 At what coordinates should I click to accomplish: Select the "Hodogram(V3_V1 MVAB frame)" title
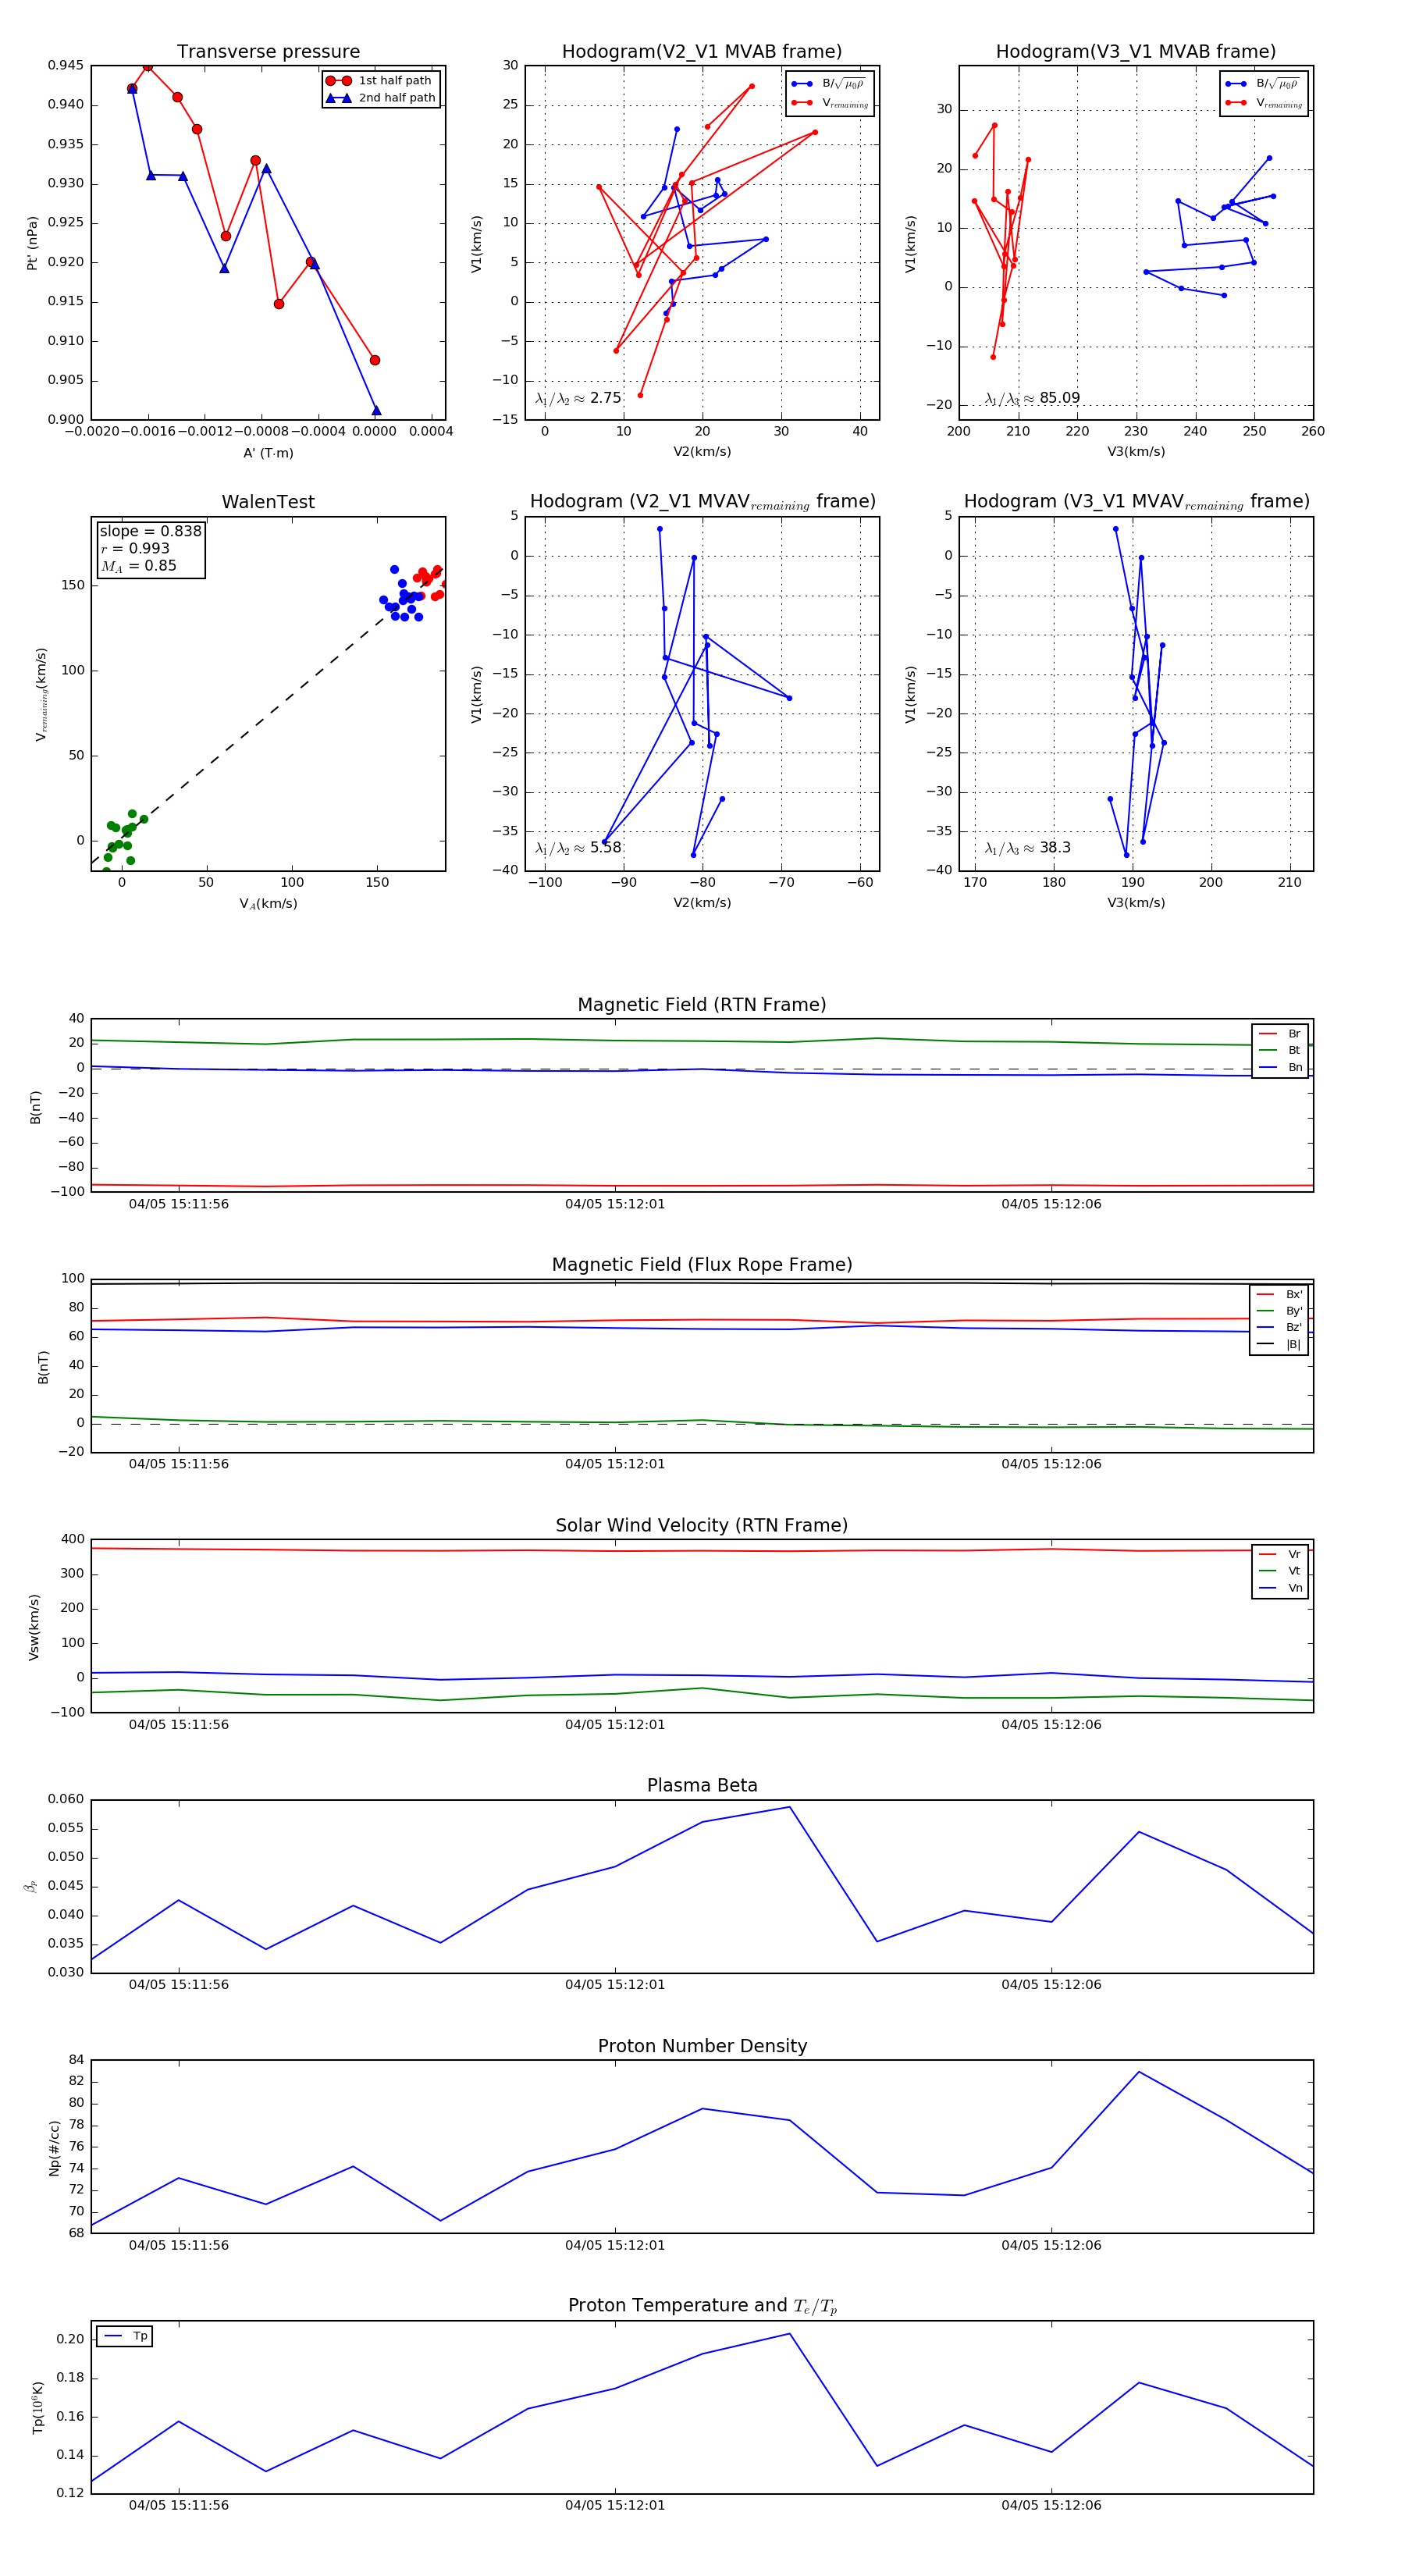[1136, 52]
